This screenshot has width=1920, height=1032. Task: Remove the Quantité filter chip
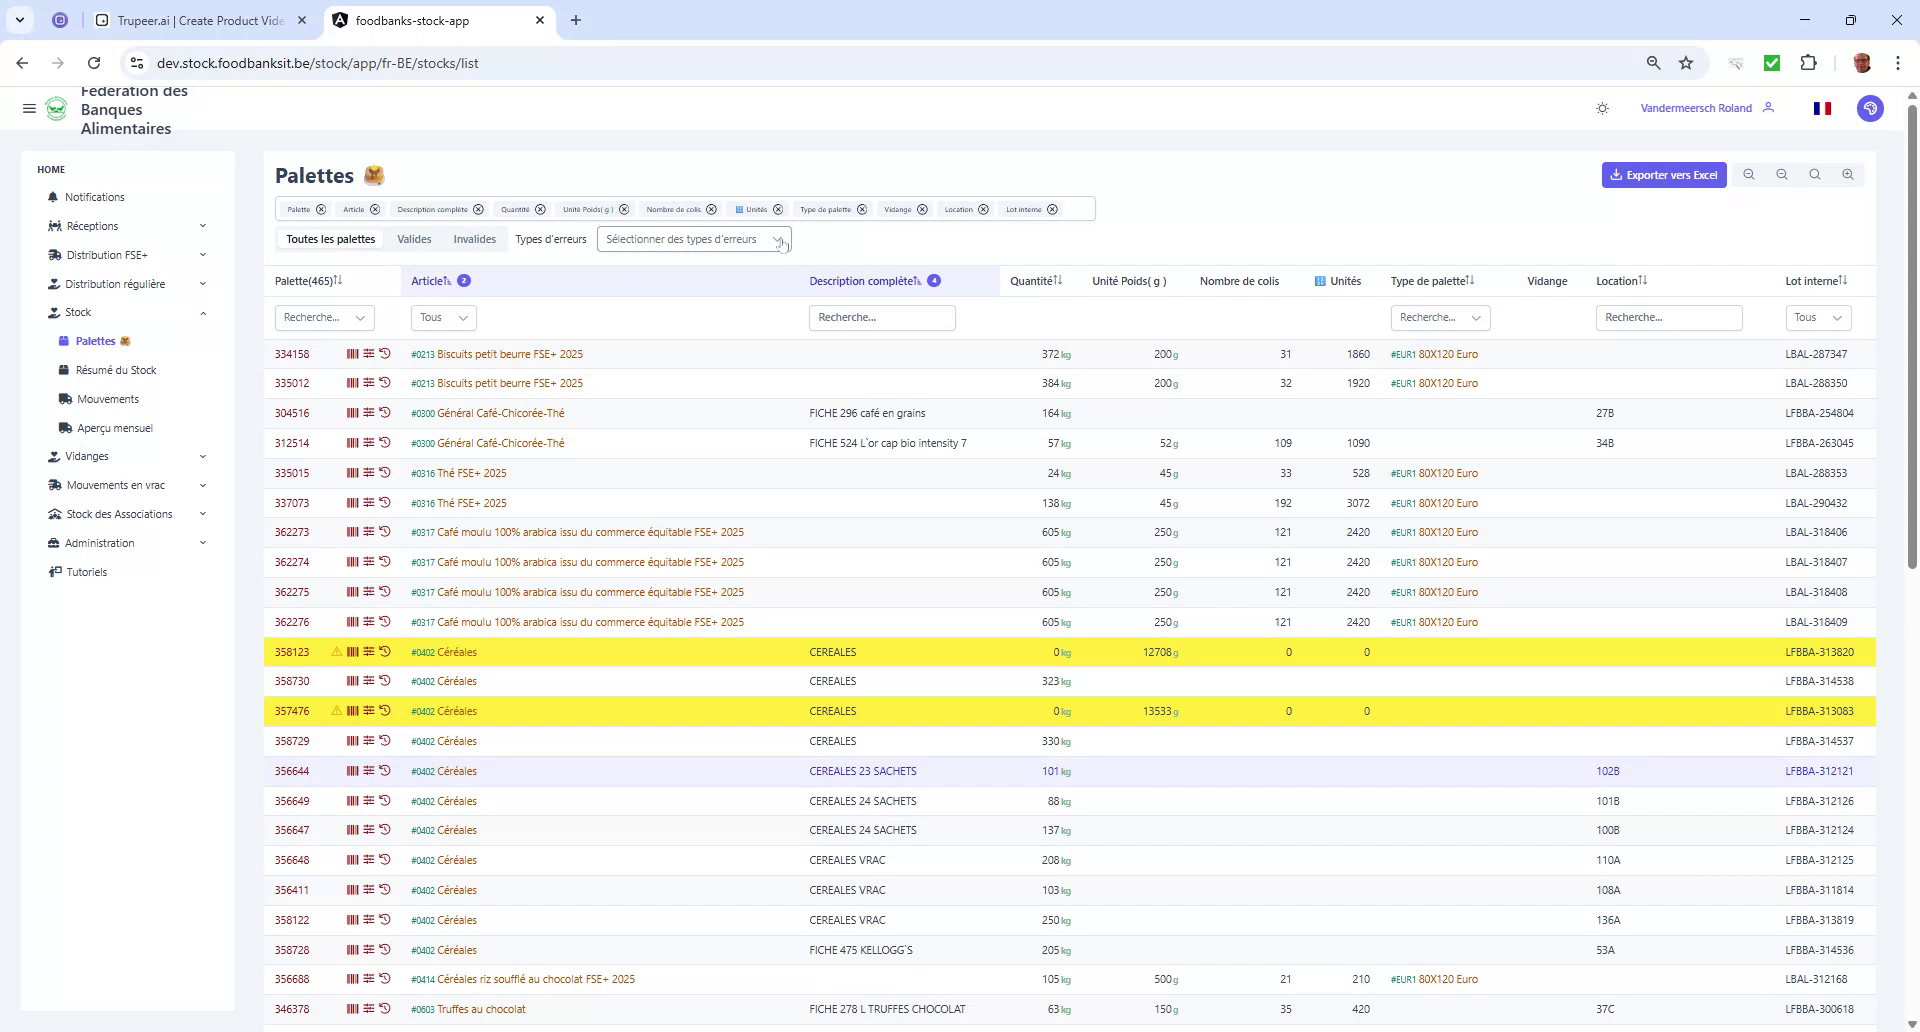540,209
